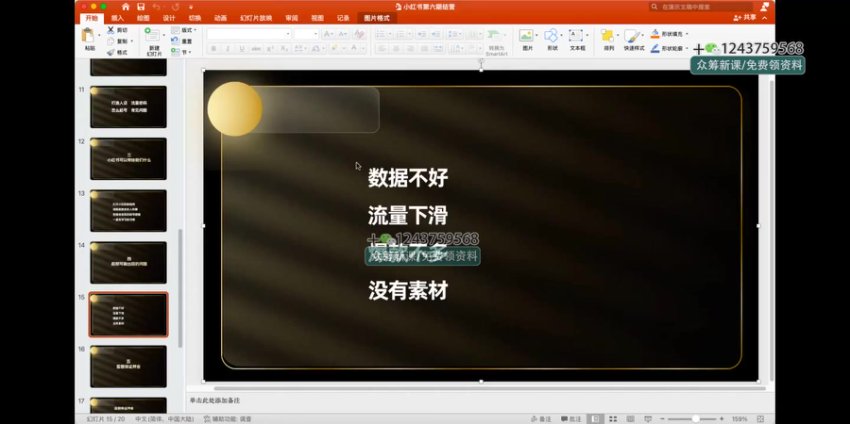Open the Shapes (形状) gallery icon
Image resolution: width=850 pixels, height=424 pixels.
point(552,38)
